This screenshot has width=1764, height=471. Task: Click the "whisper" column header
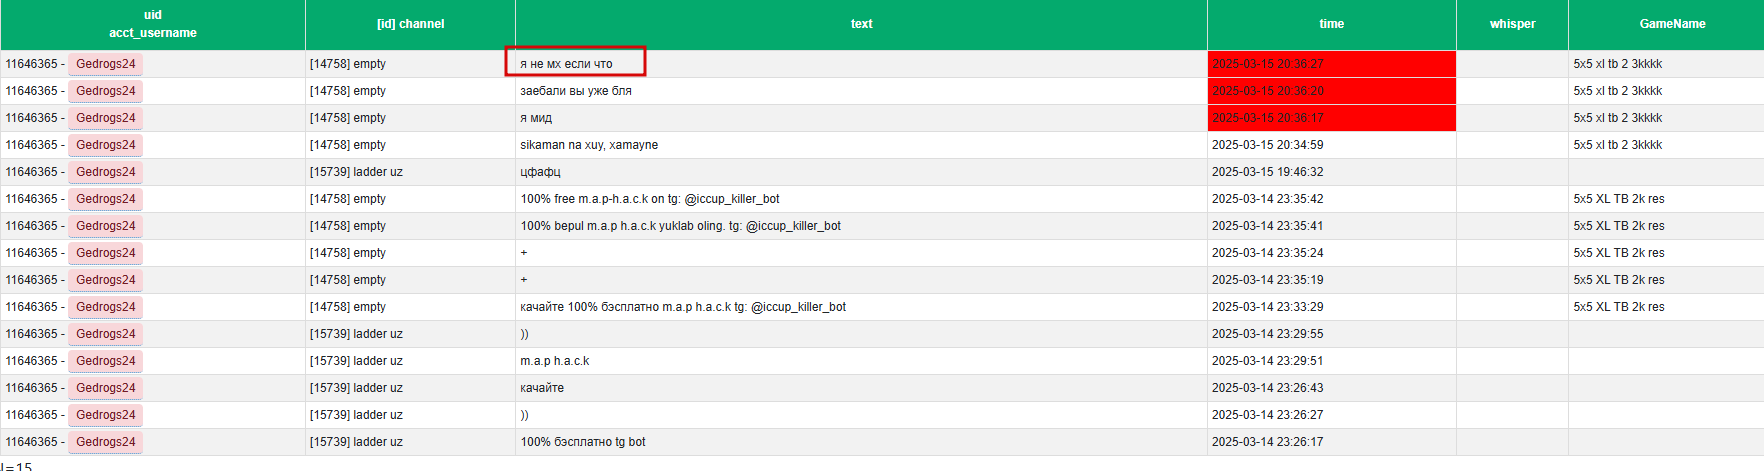(1512, 24)
